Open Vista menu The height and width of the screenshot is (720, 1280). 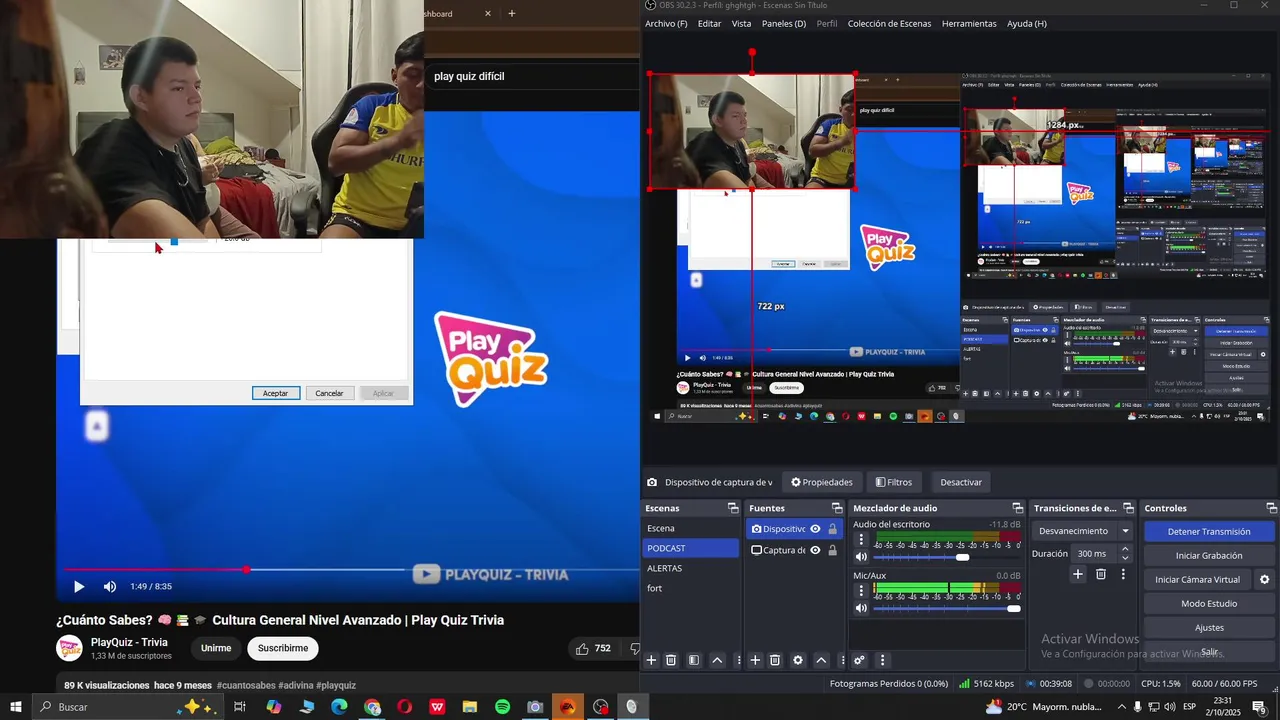tap(741, 23)
